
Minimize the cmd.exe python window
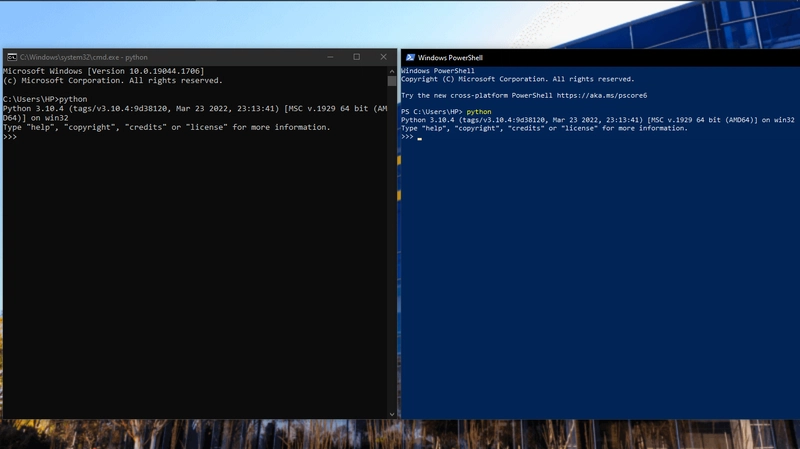[328, 57]
